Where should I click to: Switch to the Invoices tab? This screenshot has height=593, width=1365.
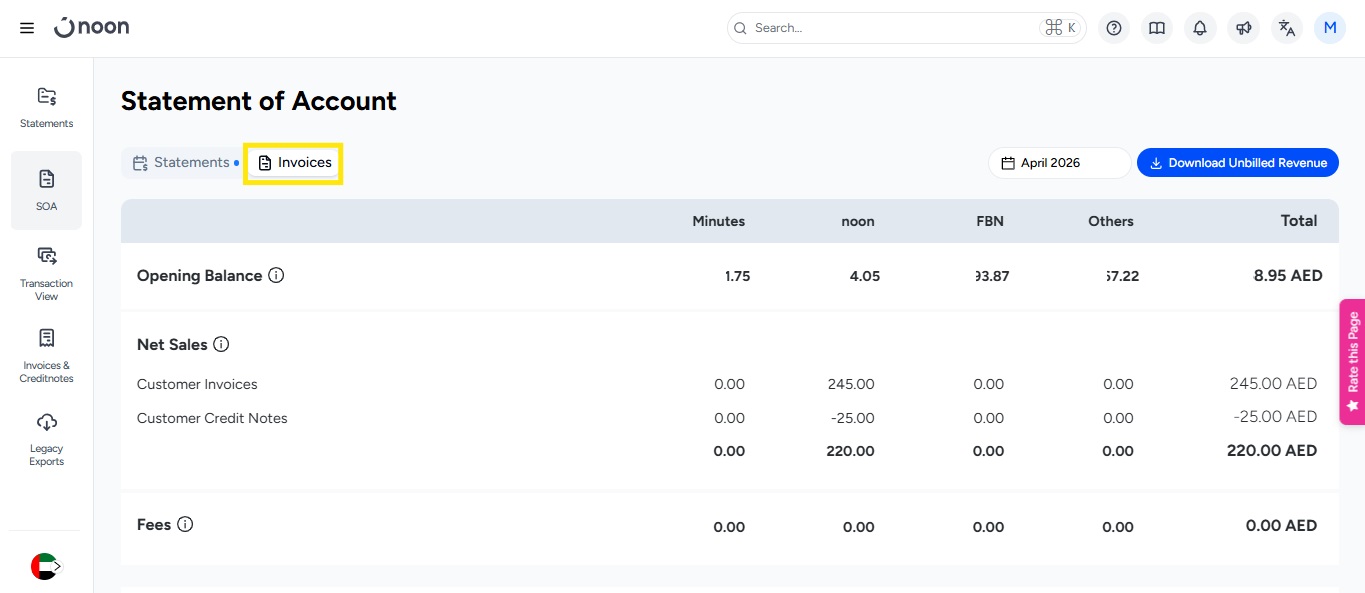(295, 163)
